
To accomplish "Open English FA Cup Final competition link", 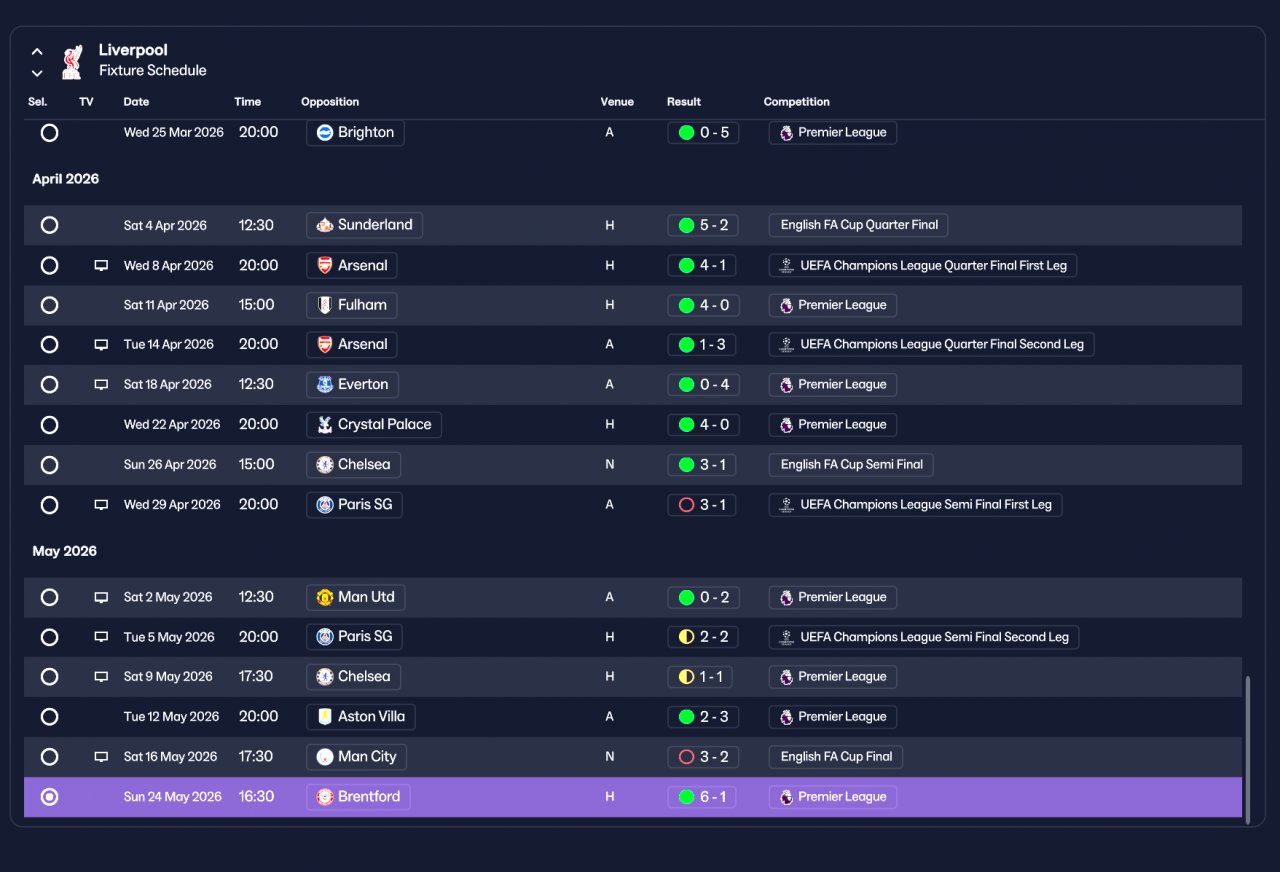I will point(836,757).
